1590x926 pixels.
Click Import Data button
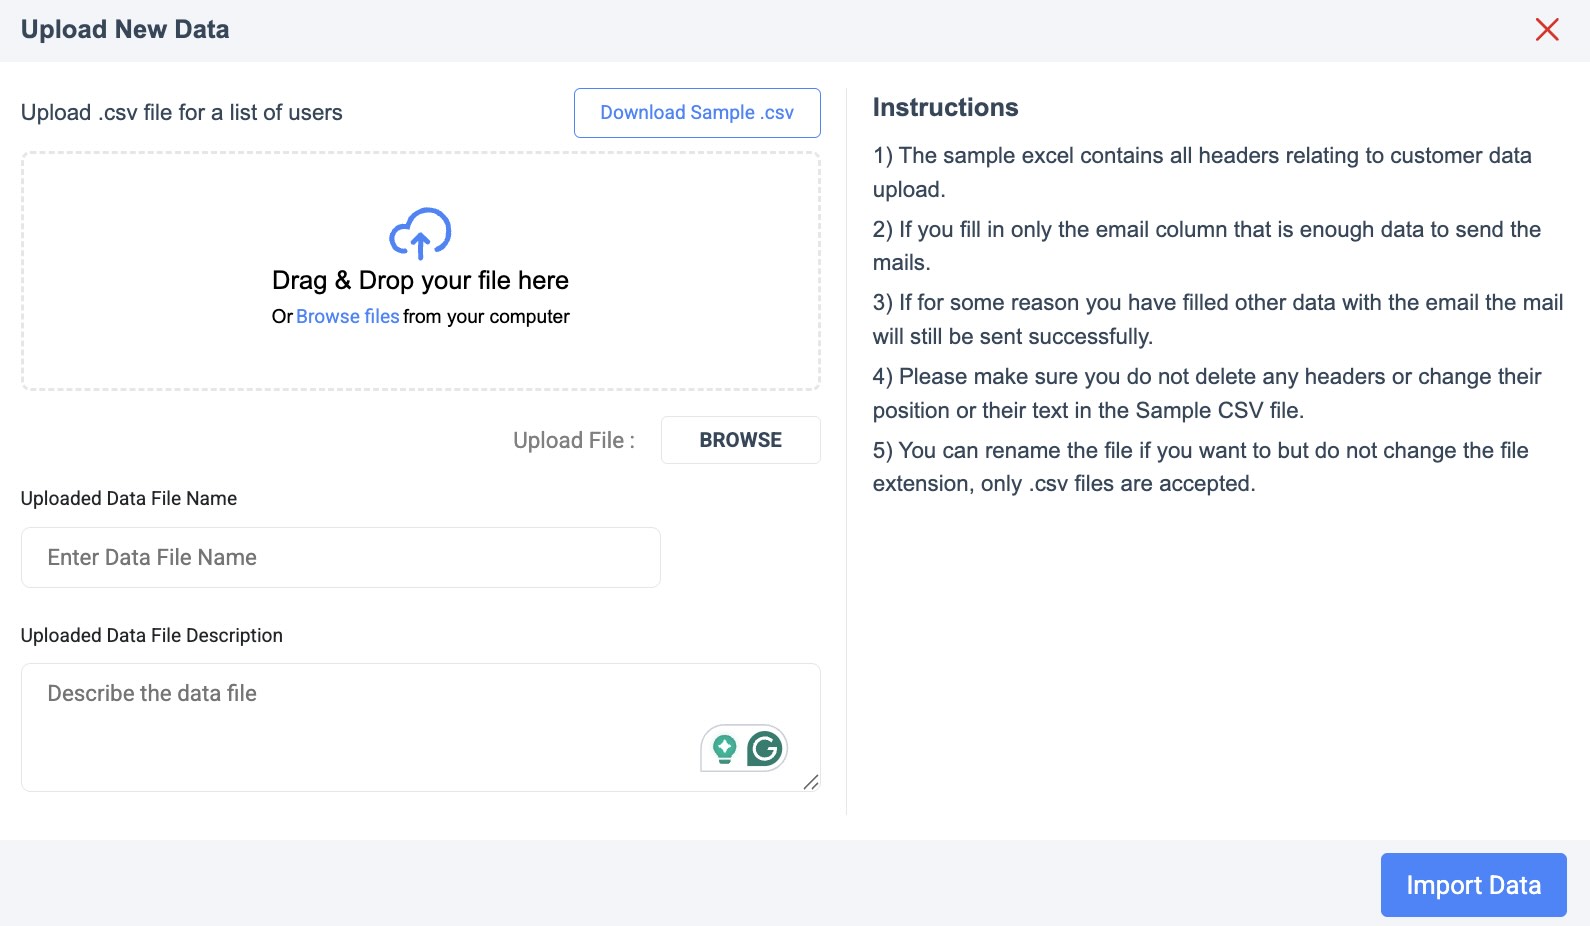point(1473,885)
